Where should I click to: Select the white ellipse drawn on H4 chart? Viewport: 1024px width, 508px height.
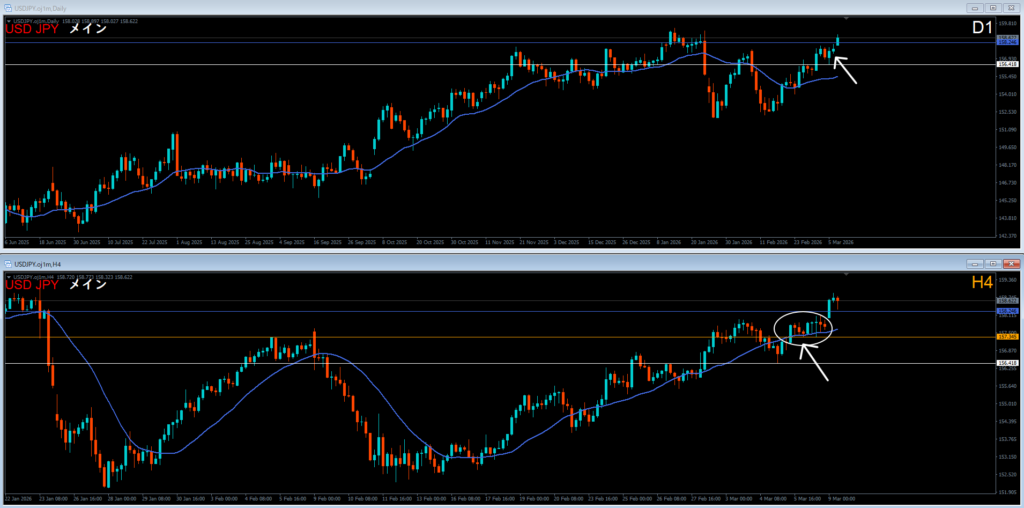click(x=805, y=328)
